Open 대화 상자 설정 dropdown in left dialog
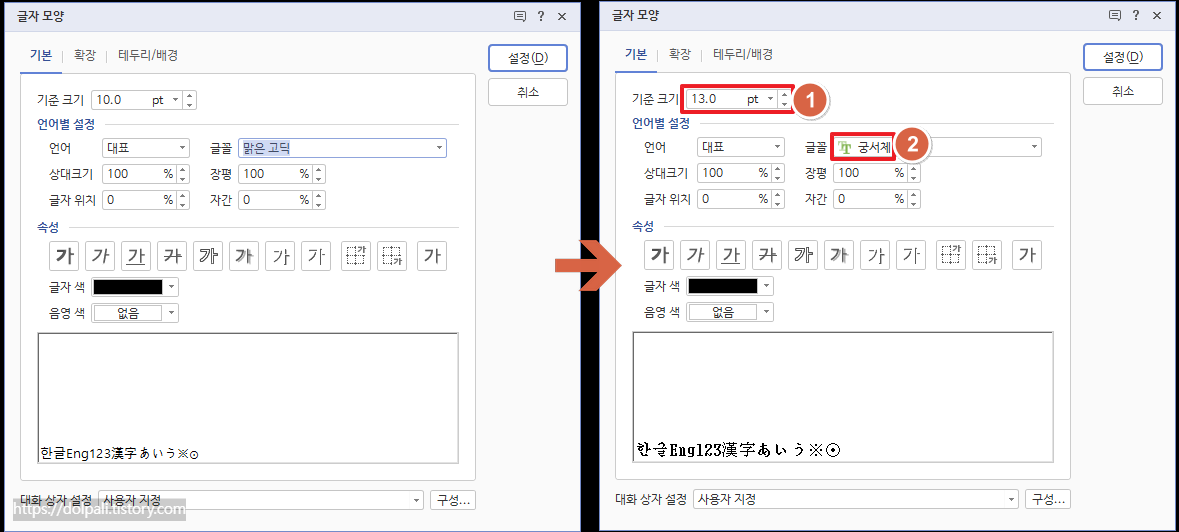The image size is (1179, 532). [261, 500]
